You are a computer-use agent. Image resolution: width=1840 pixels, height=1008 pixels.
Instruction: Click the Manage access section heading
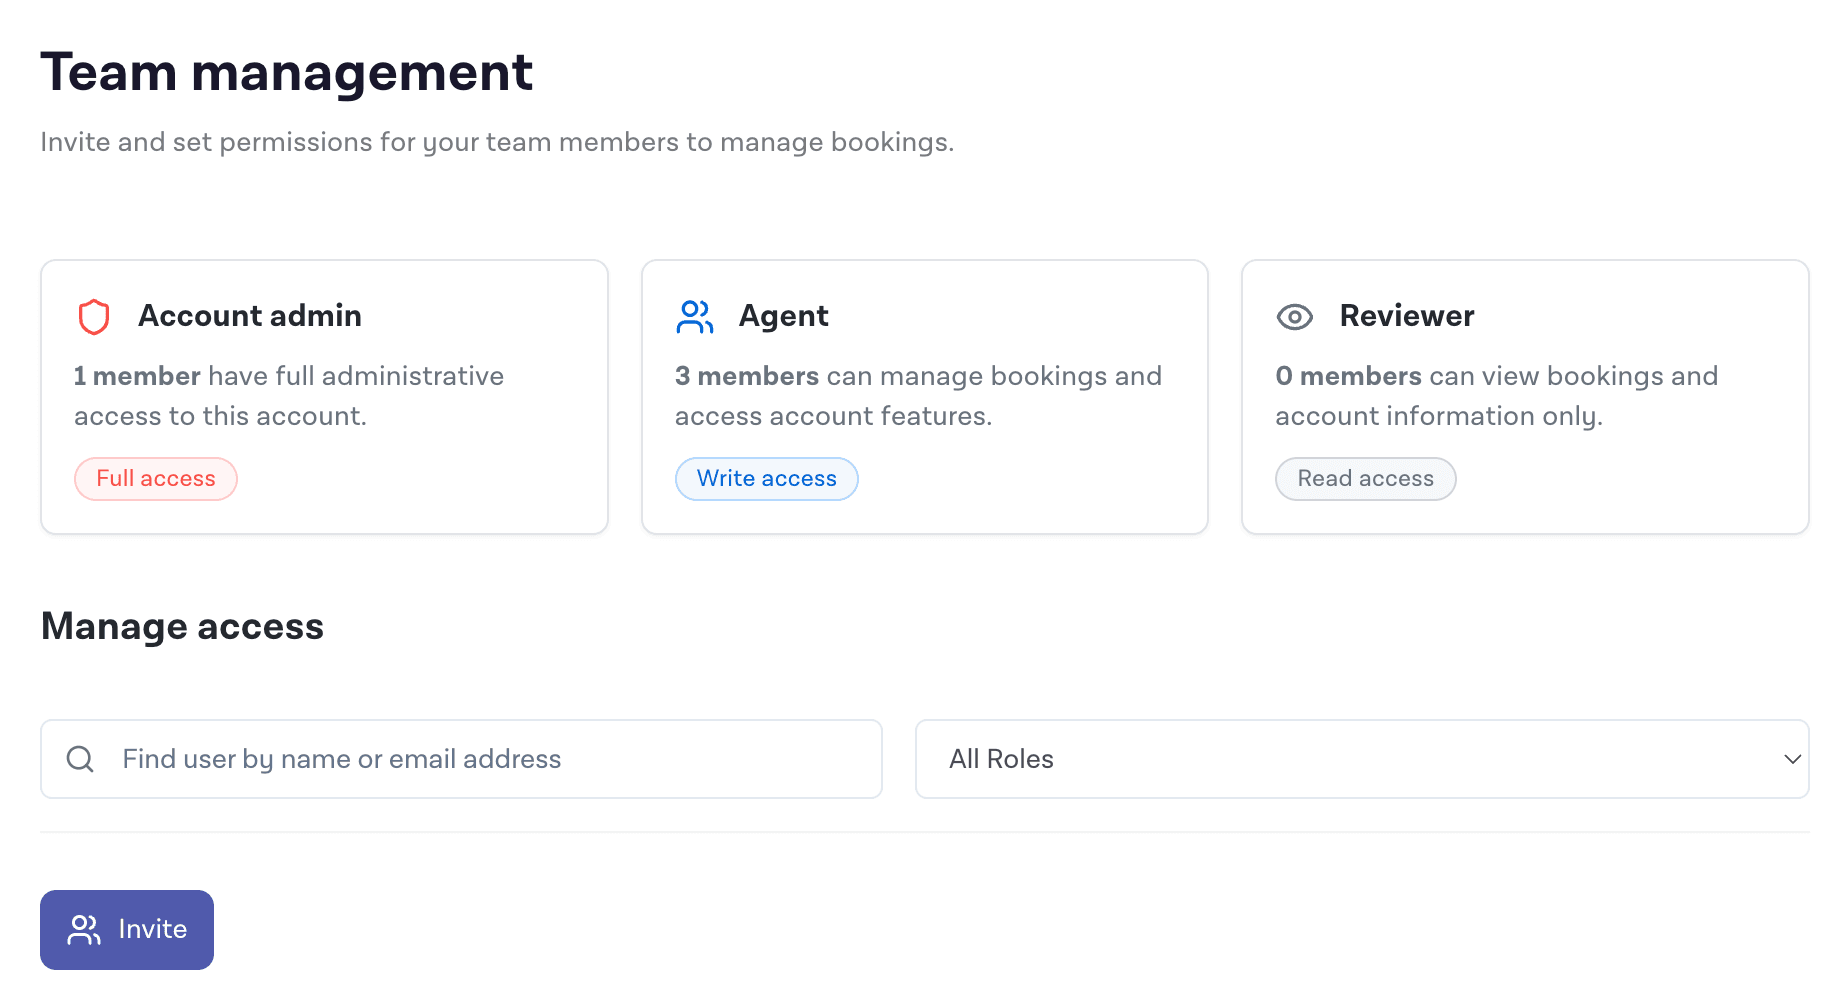tap(181, 626)
